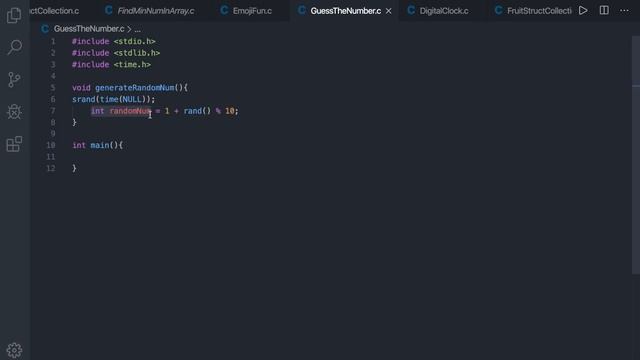Click the function name 'generateRandomNum'
The height and width of the screenshot is (360, 640).
[135, 88]
